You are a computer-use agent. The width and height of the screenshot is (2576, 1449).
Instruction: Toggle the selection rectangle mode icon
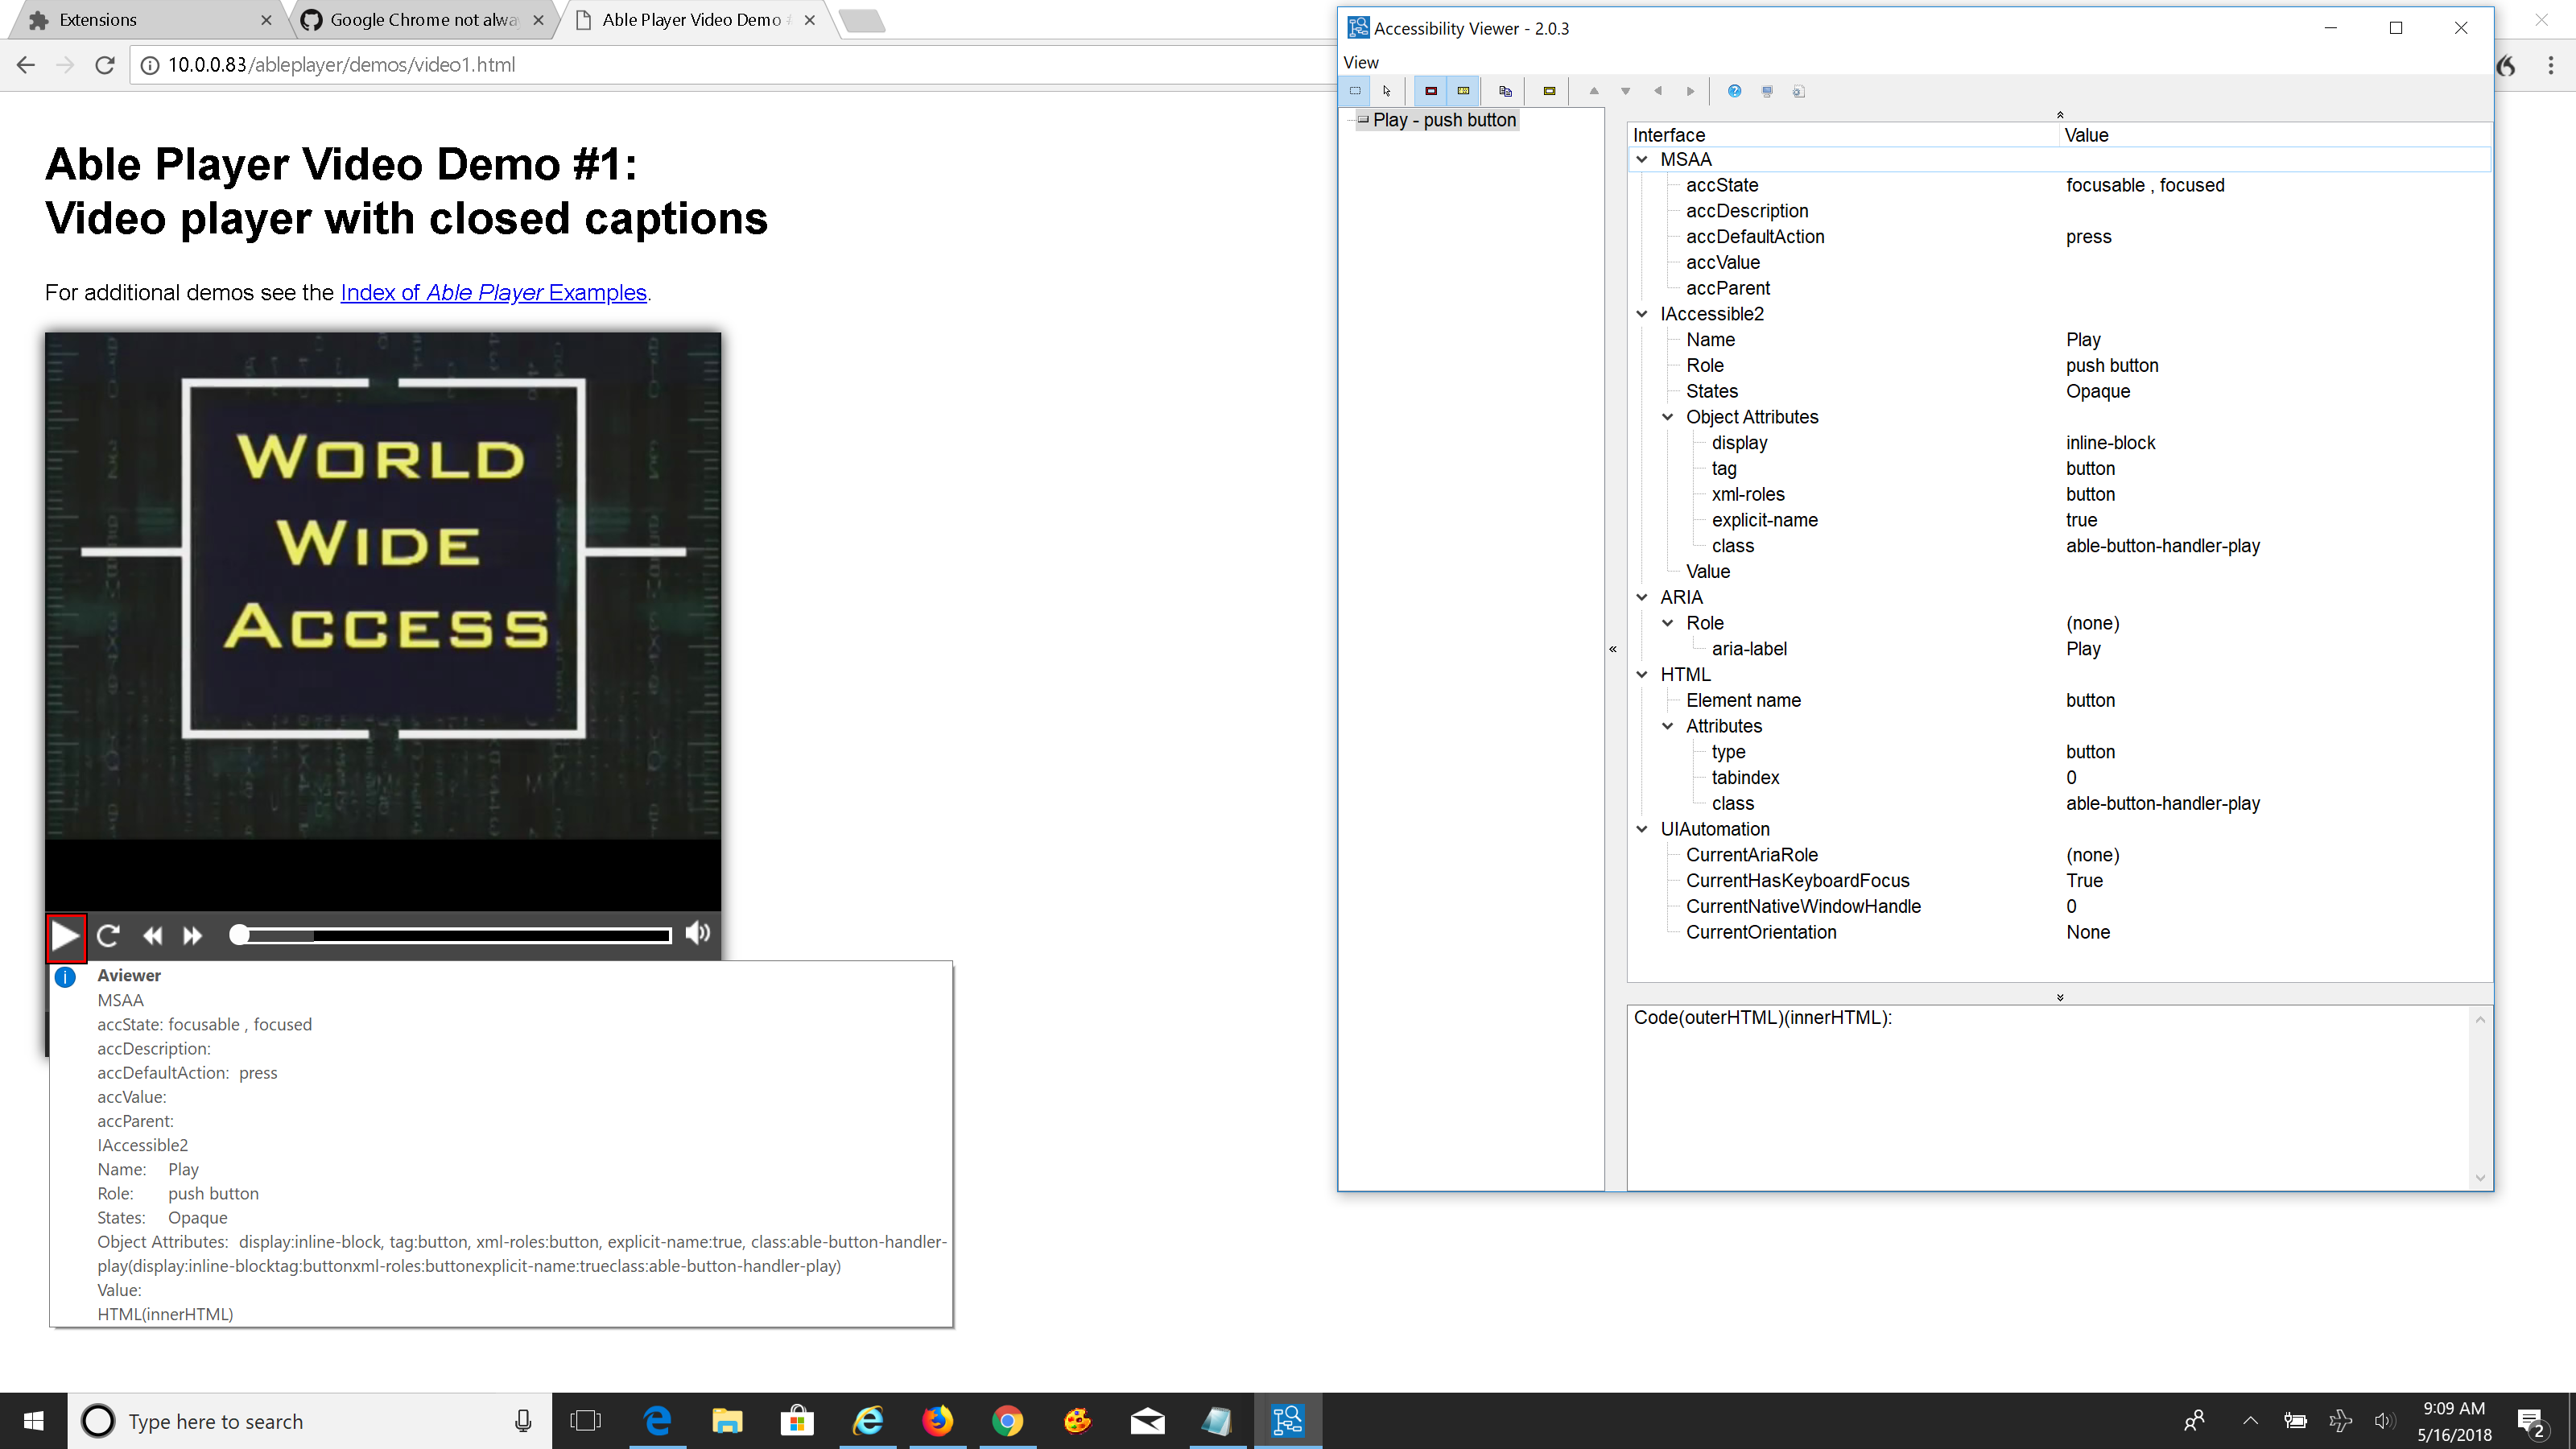click(x=1355, y=91)
